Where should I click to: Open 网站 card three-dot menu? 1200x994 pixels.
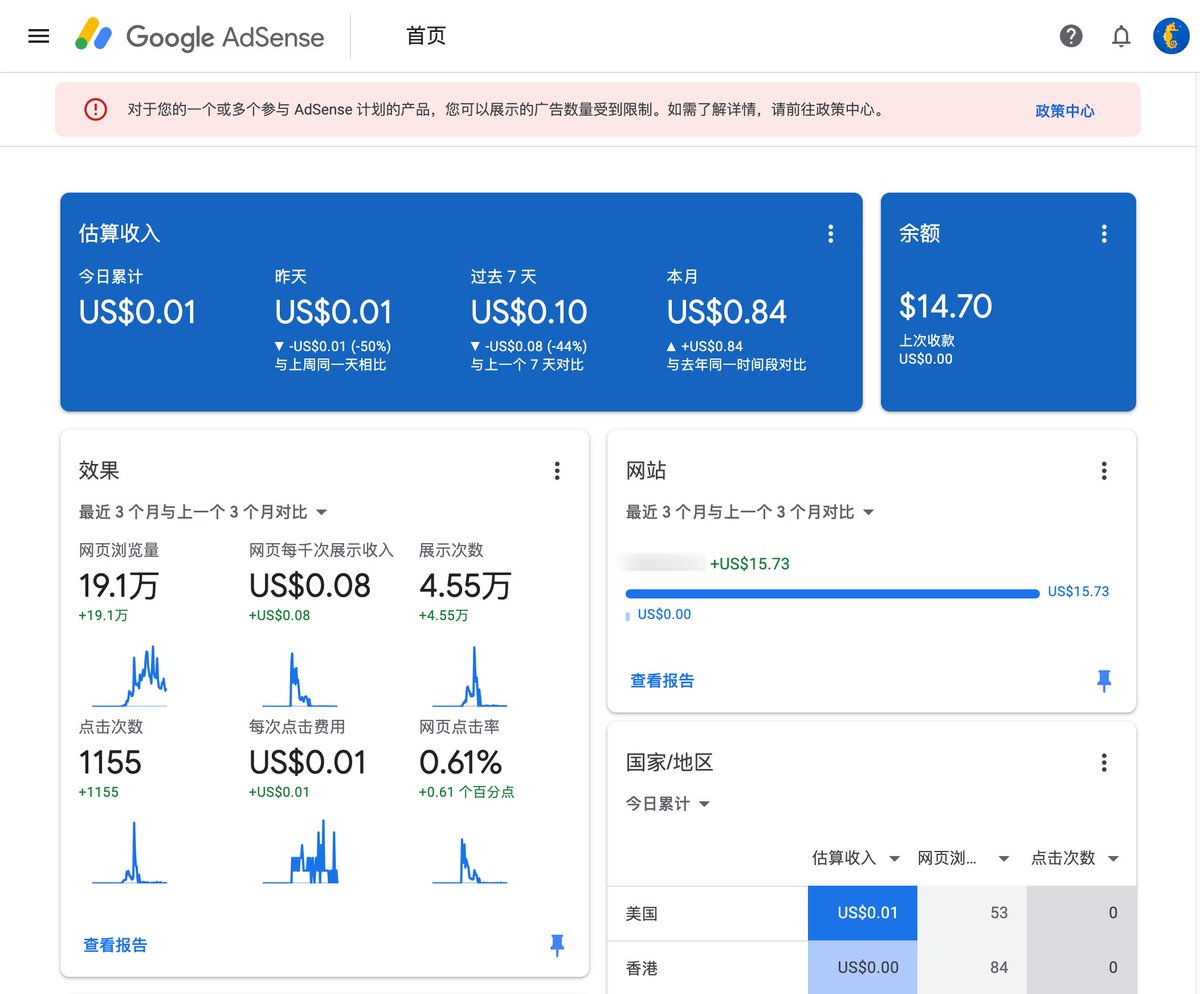click(x=1104, y=471)
